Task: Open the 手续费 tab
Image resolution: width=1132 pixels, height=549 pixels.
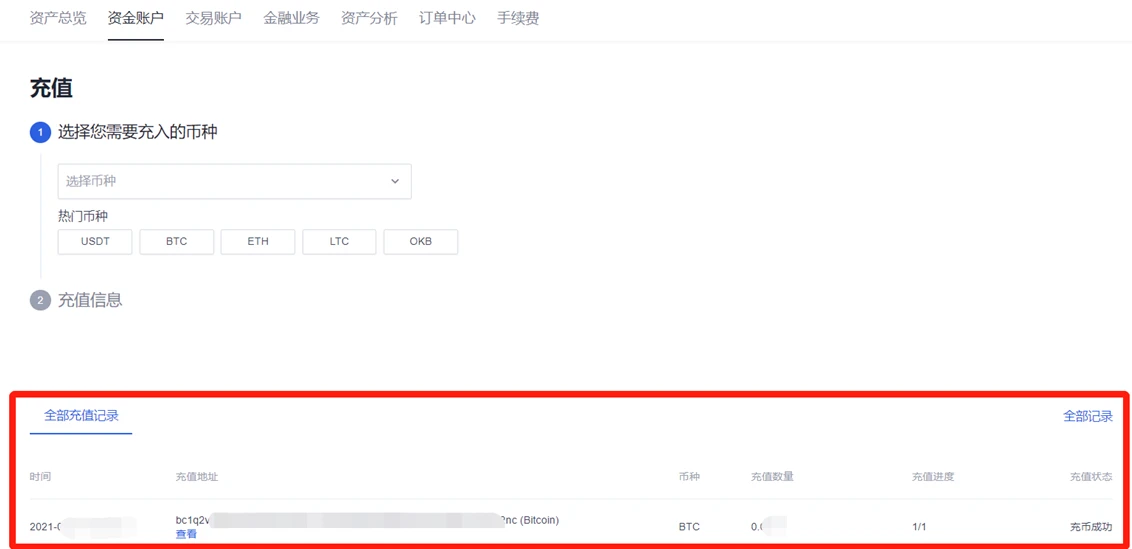Action: (518, 18)
